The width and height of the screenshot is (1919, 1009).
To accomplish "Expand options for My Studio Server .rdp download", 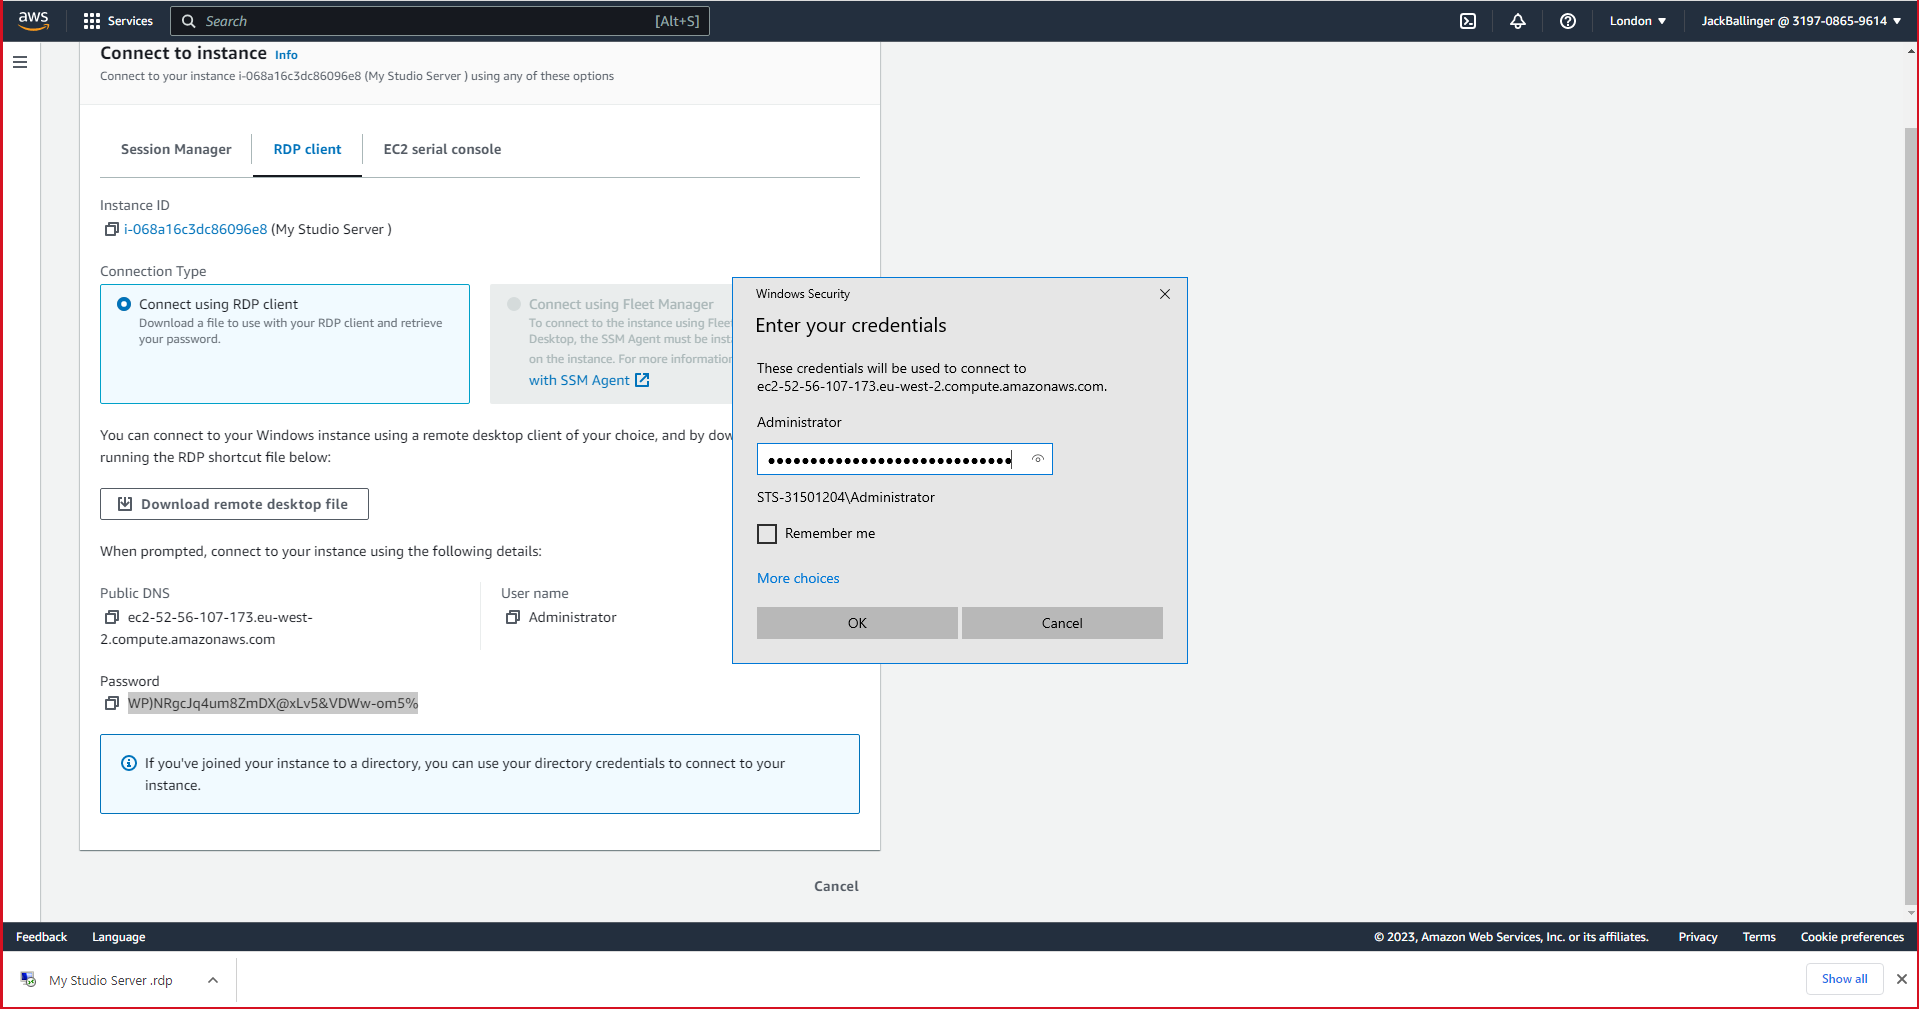I will pyautogui.click(x=213, y=980).
